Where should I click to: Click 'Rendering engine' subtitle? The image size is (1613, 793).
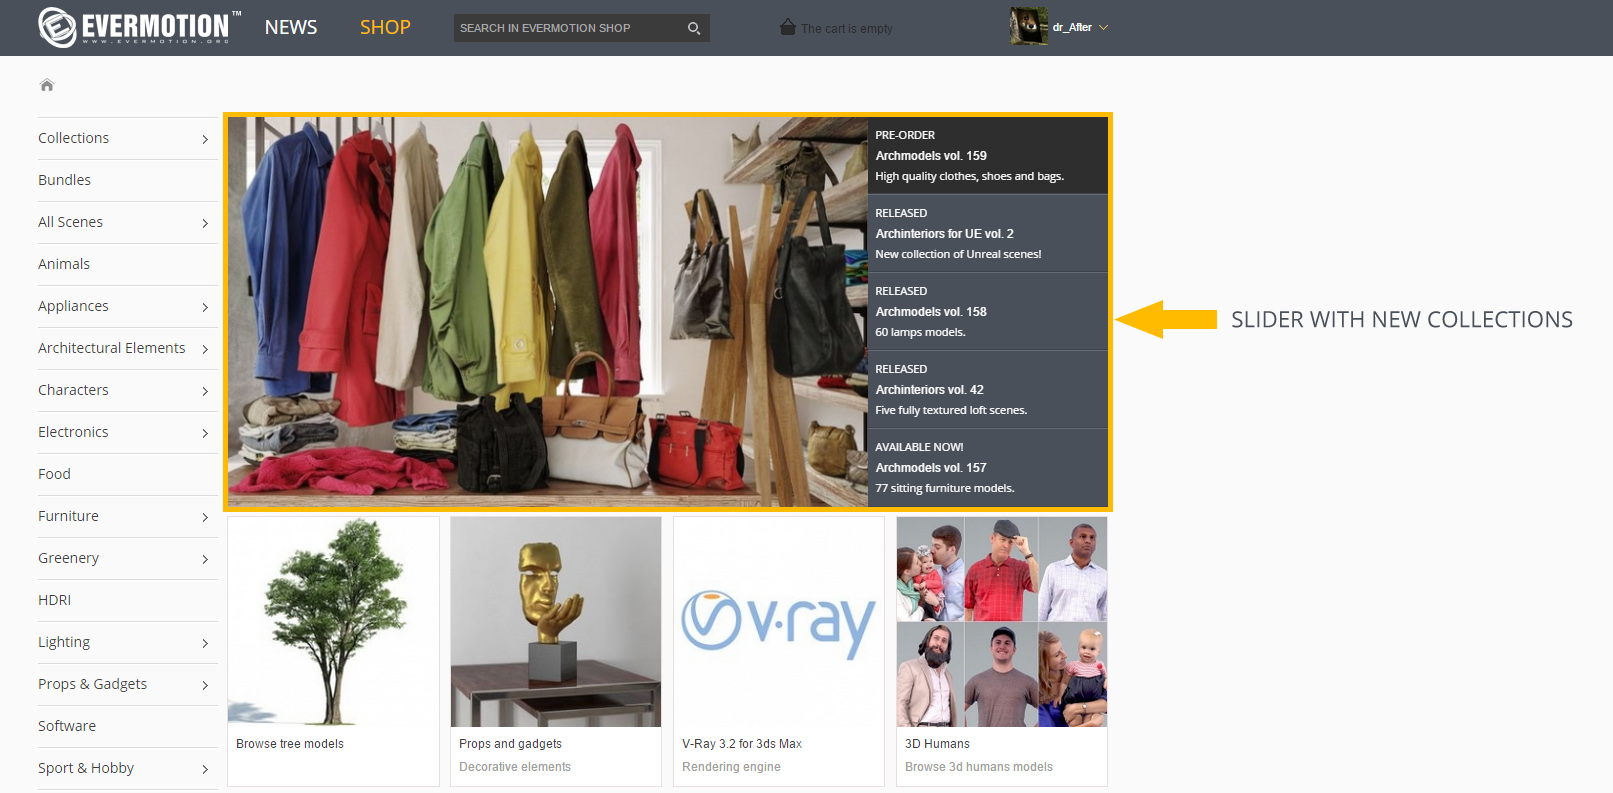(731, 767)
